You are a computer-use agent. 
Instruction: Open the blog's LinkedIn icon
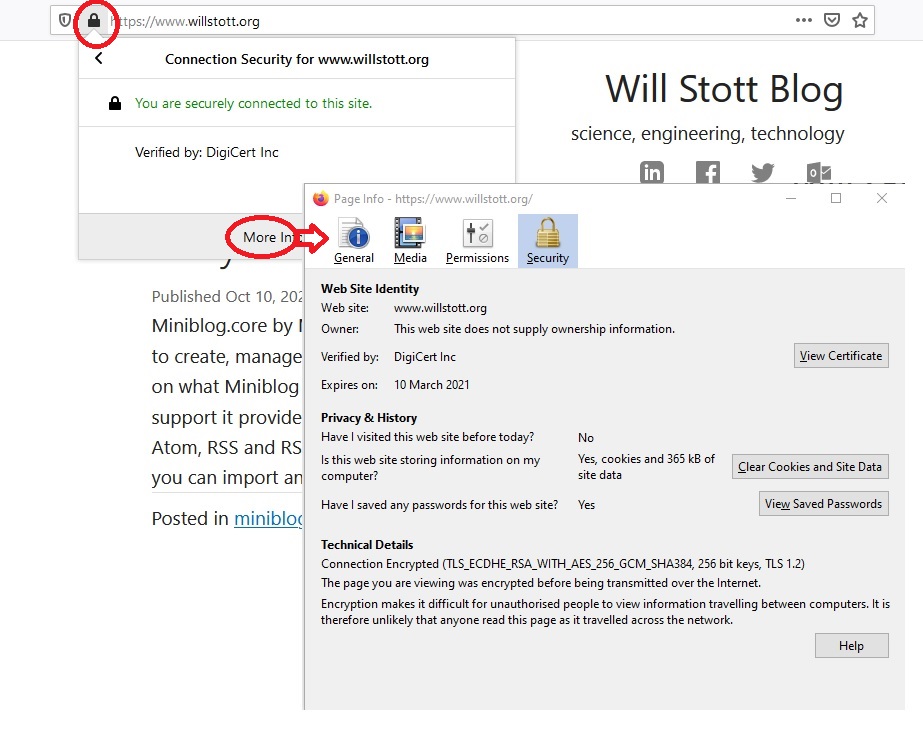(652, 172)
